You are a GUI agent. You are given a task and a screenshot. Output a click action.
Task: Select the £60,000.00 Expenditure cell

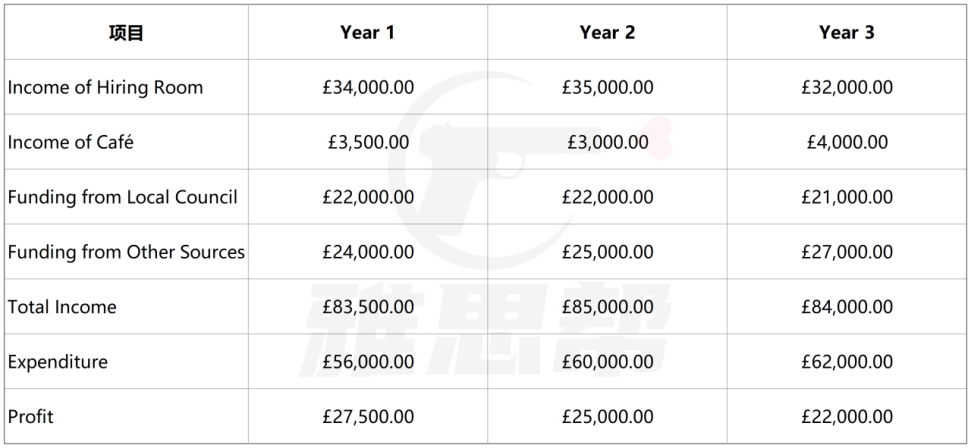(607, 362)
